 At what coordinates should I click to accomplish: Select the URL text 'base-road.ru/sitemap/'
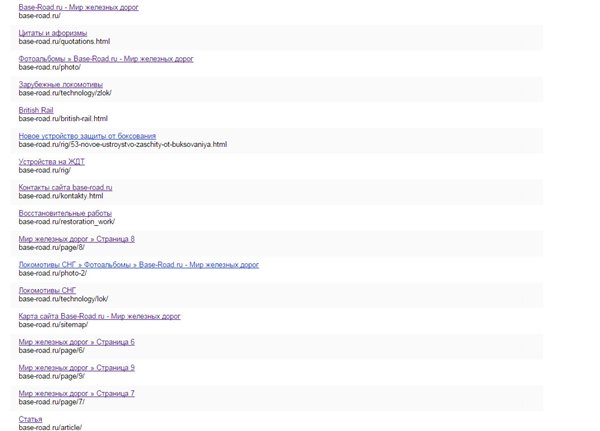(x=54, y=325)
